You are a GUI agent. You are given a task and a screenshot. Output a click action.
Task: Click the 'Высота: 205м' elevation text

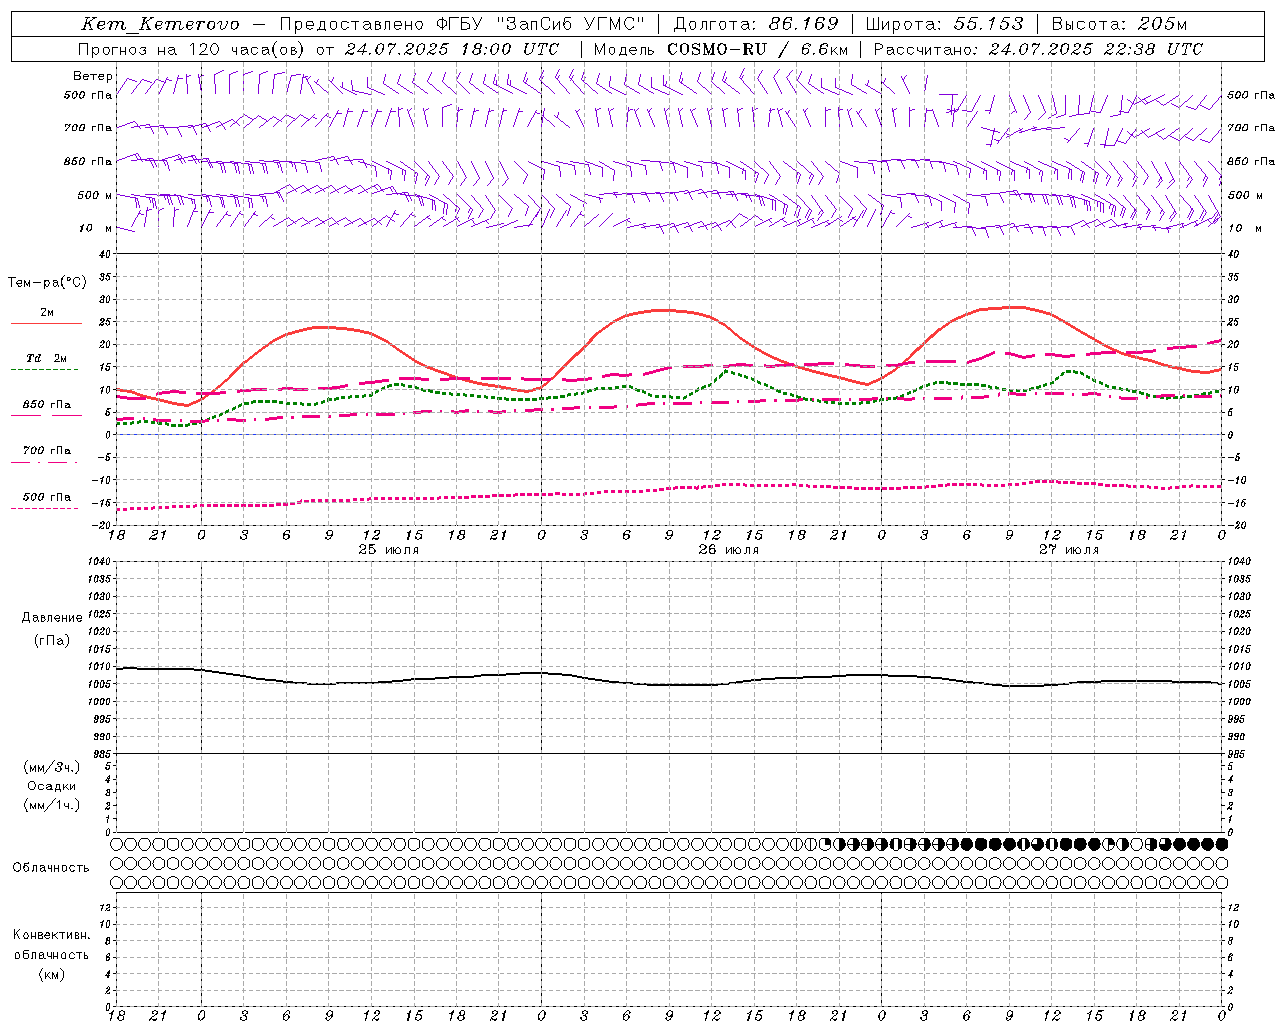[x=1119, y=24]
